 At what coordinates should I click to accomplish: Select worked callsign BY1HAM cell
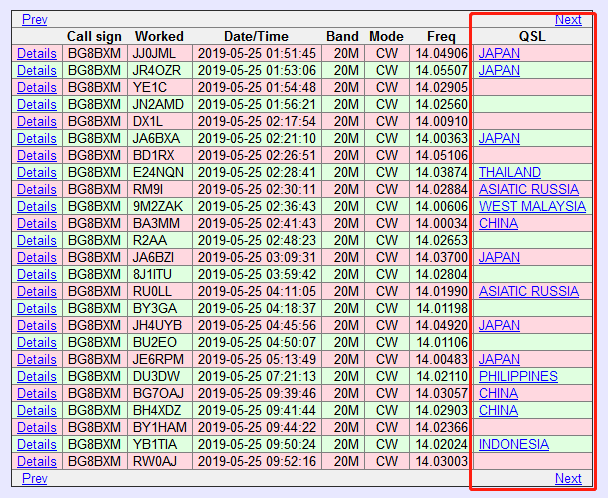[x=160, y=427]
